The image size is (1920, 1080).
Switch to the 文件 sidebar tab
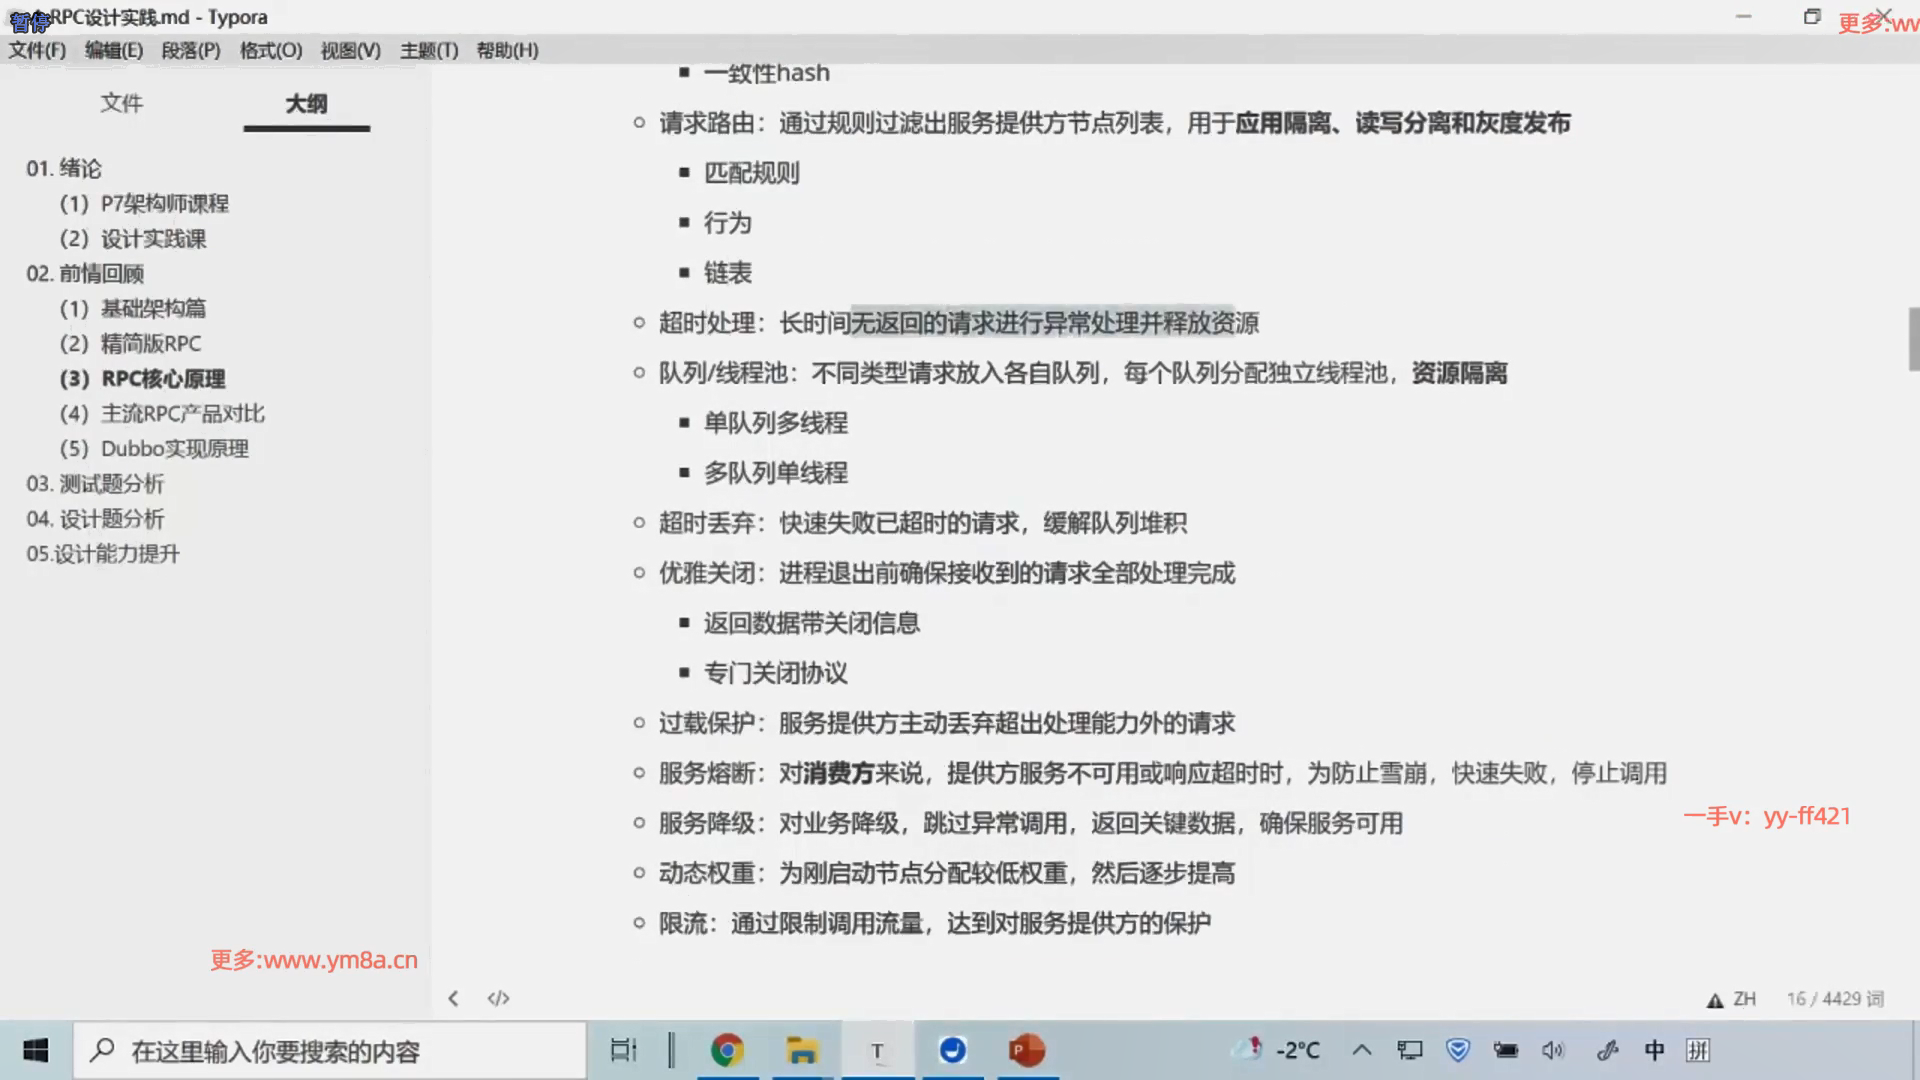click(x=121, y=103)
